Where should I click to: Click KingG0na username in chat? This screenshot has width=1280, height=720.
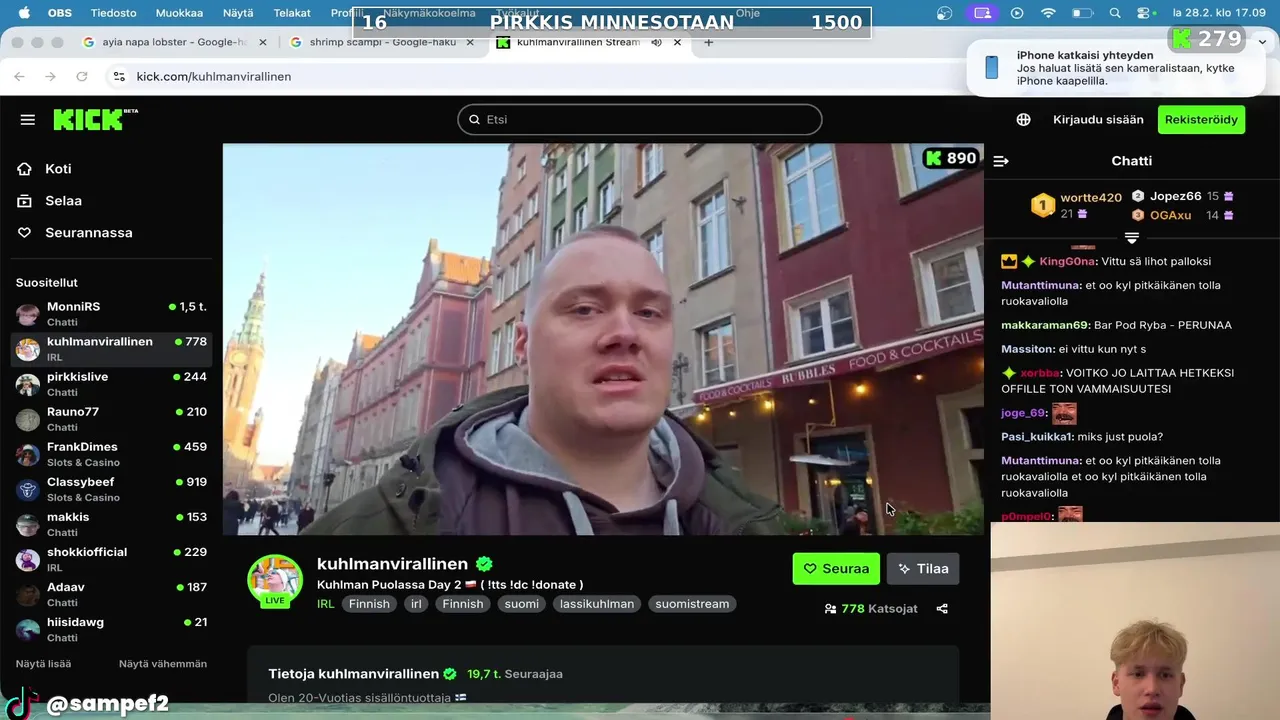(1067, 261)
